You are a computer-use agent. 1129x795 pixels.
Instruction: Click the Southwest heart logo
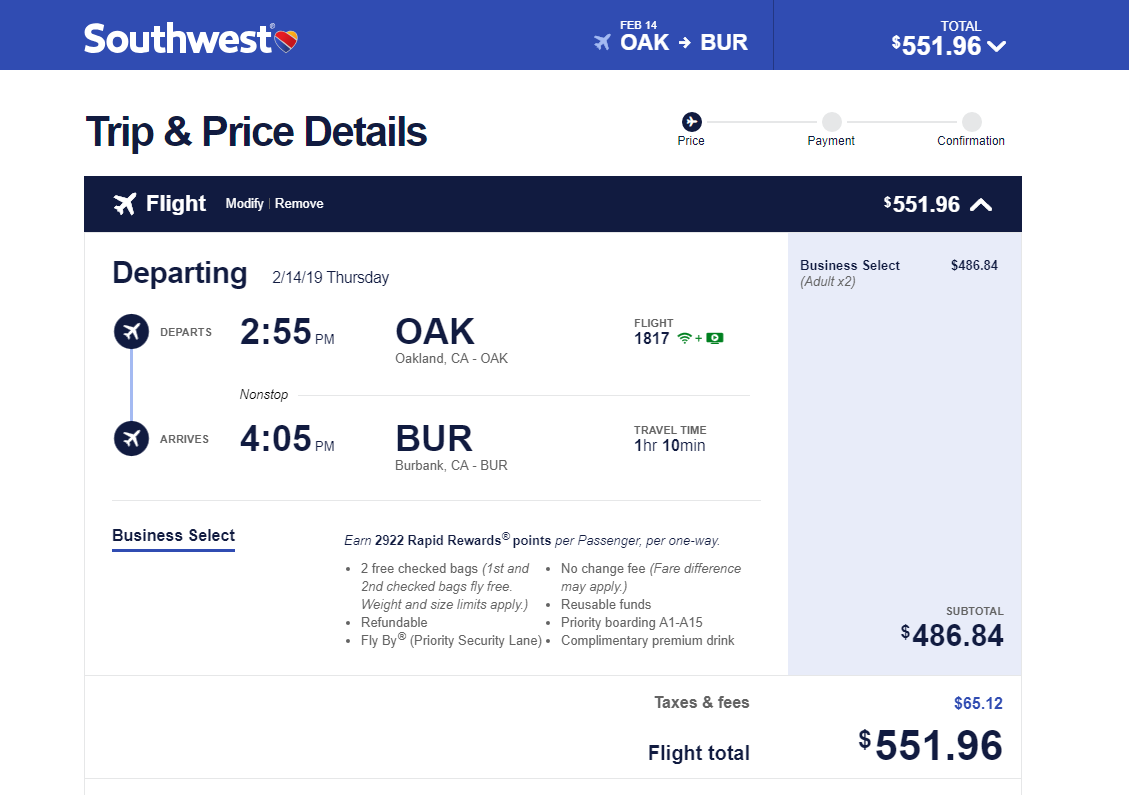pyautogui.click(x=287, y=41)
